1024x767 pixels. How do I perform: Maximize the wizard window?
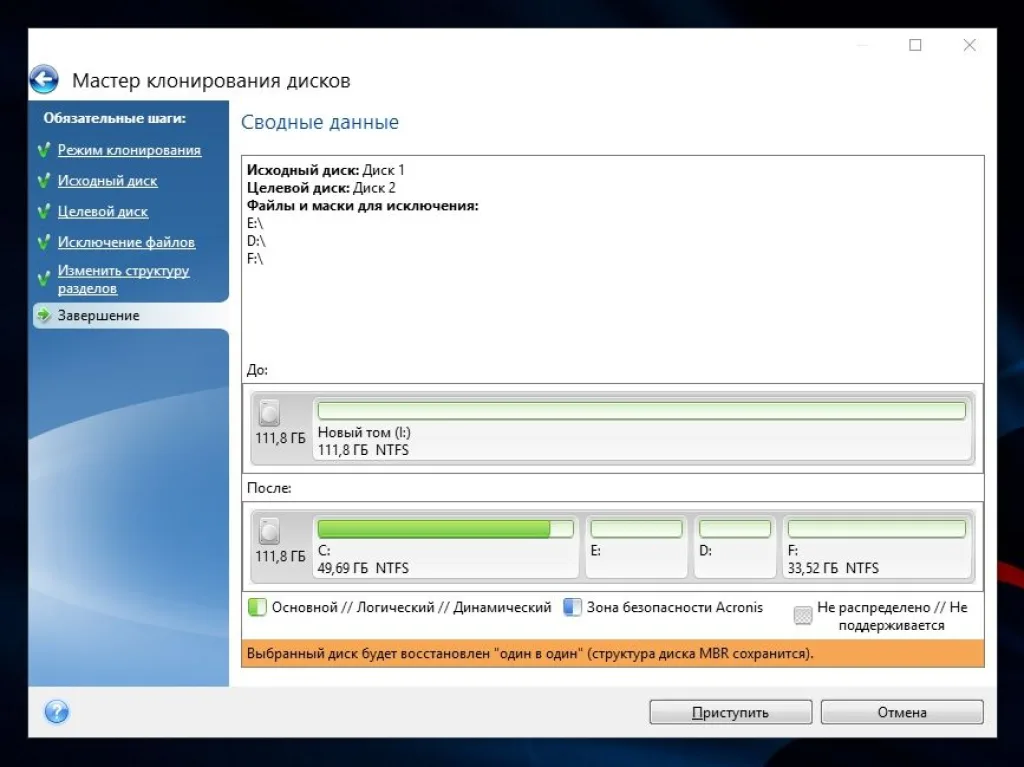pyautogui.click(x=916, y=44)
